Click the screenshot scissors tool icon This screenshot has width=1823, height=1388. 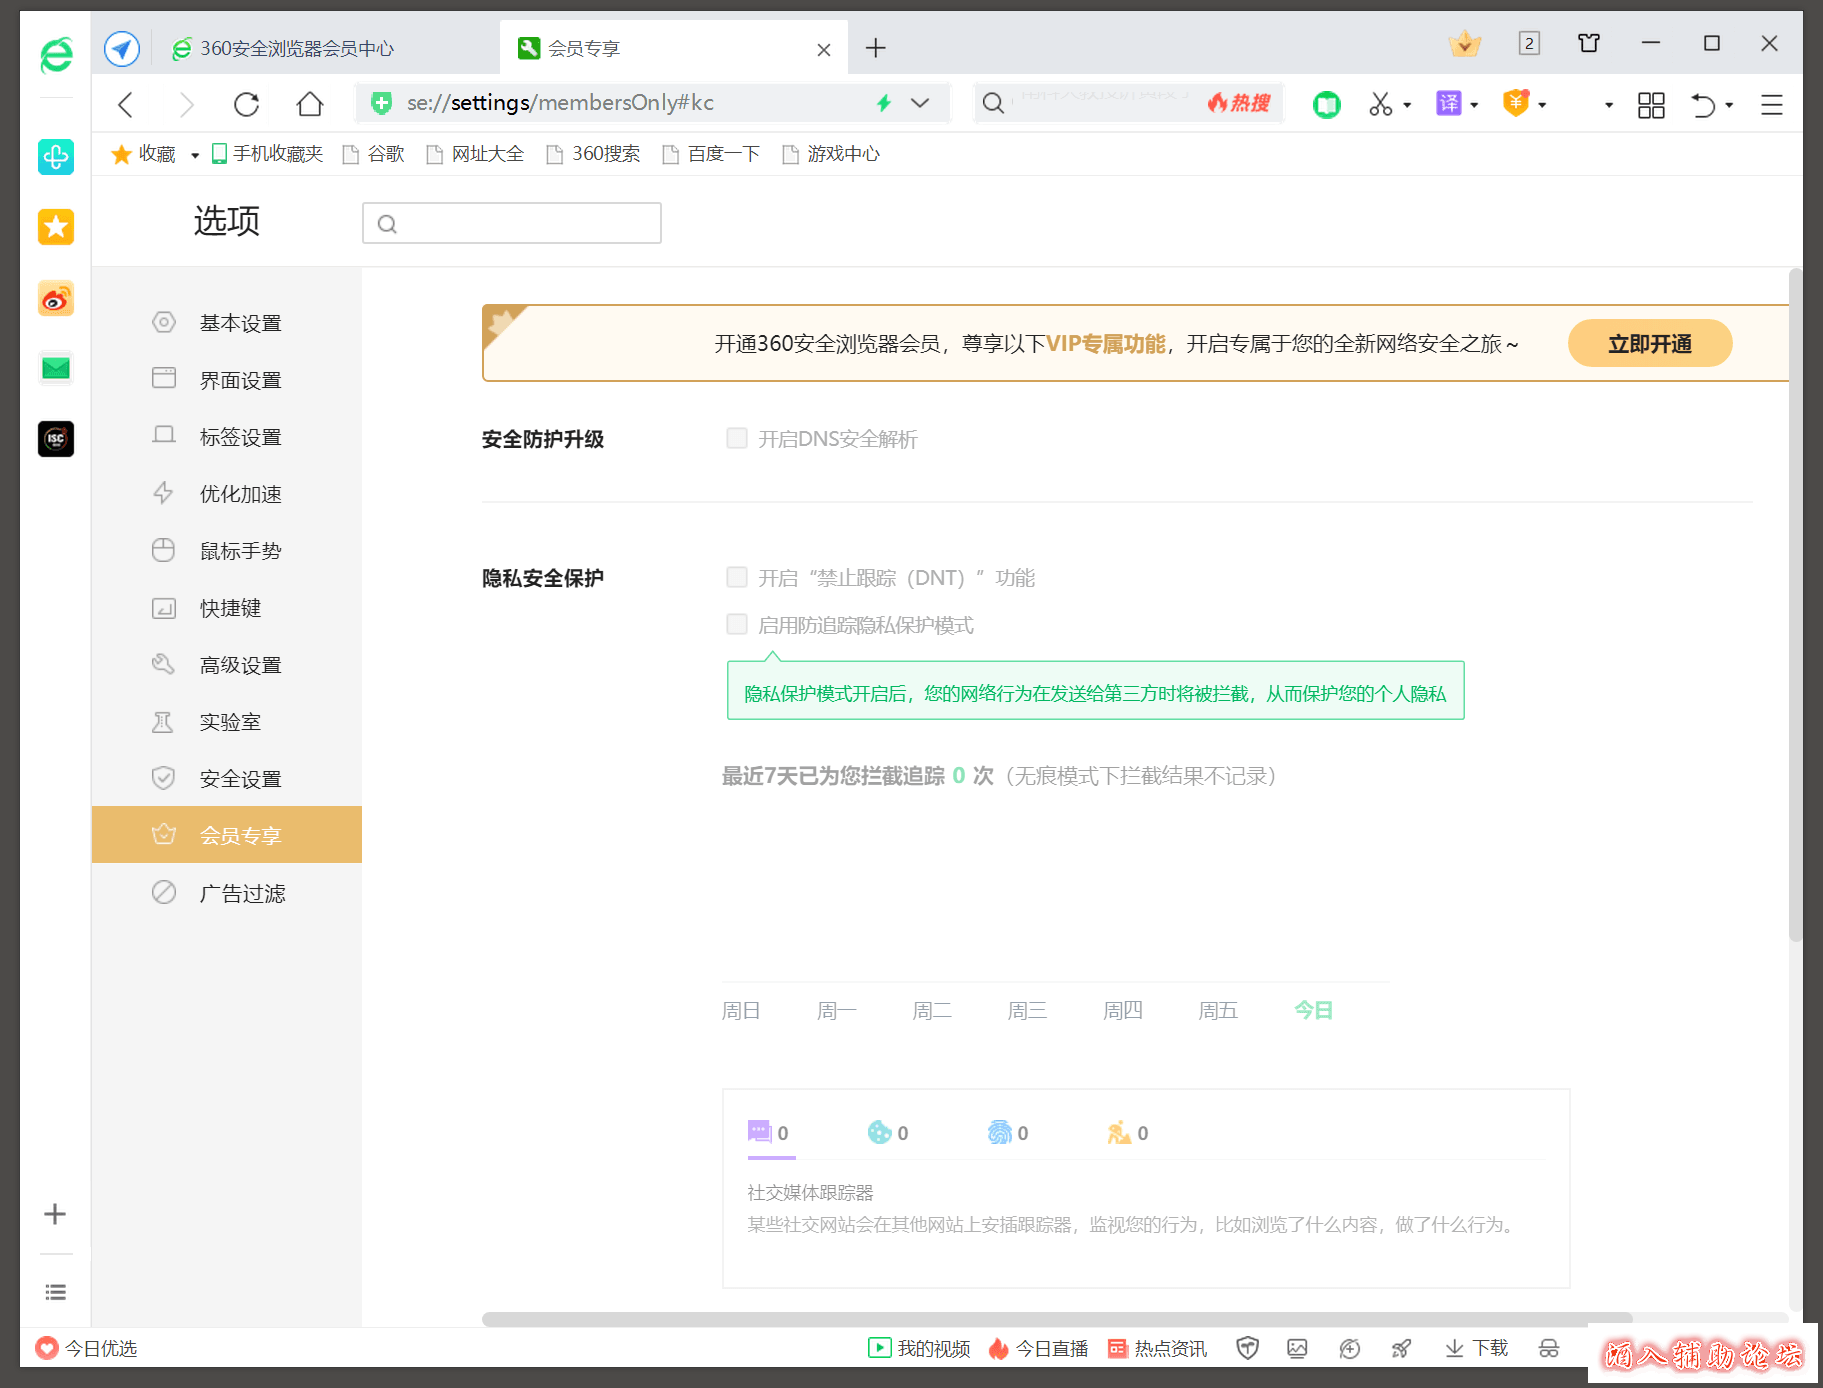pos(1380,104)
